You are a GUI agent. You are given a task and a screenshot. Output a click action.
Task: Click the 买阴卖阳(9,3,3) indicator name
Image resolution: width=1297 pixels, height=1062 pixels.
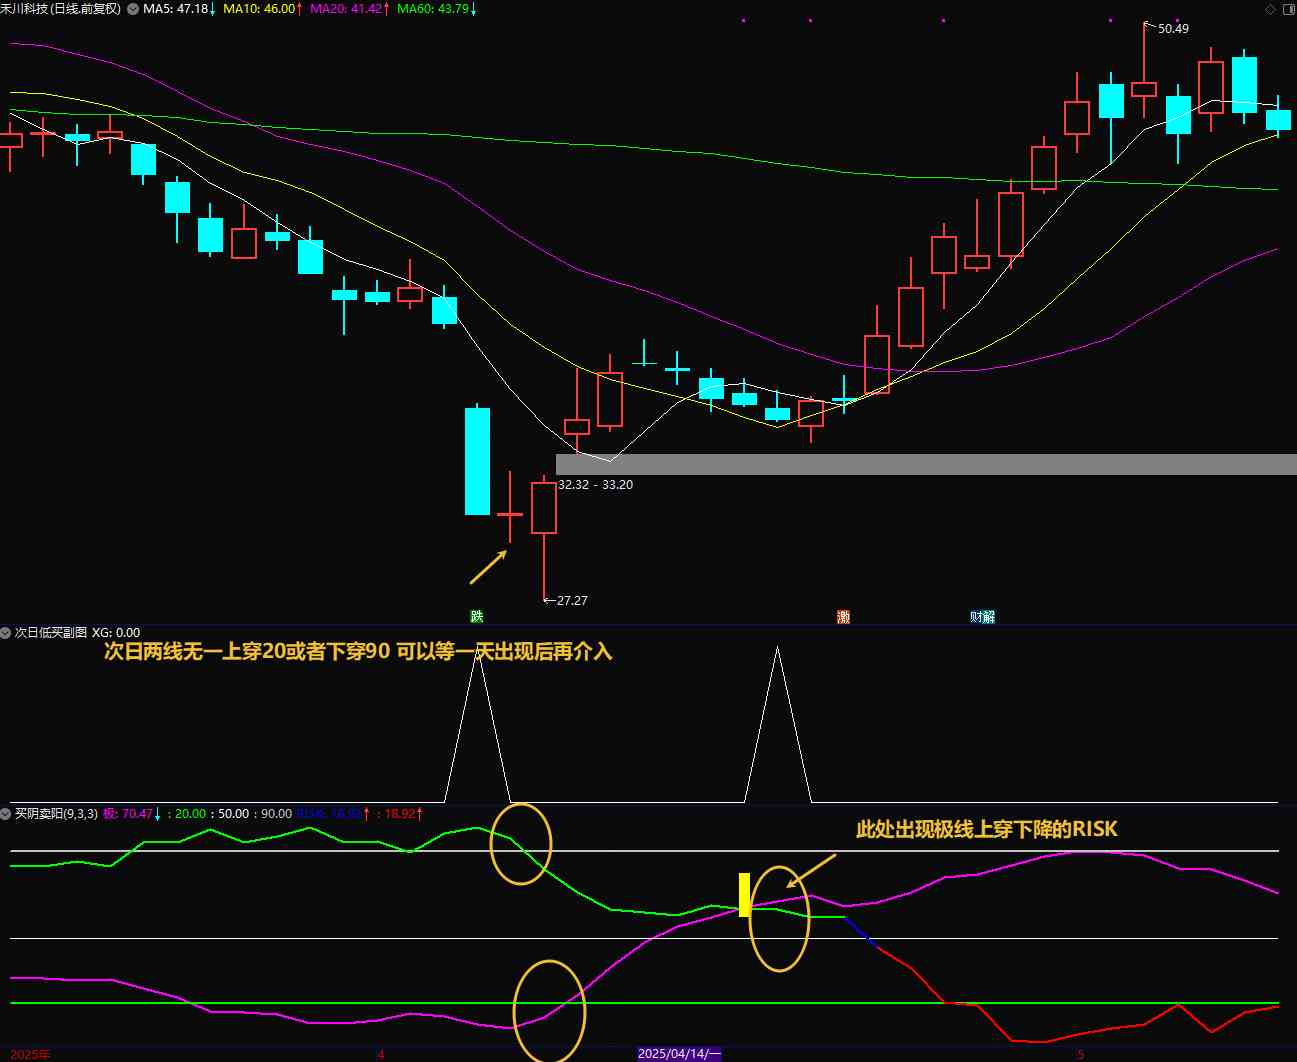click(x=56, y=814)
